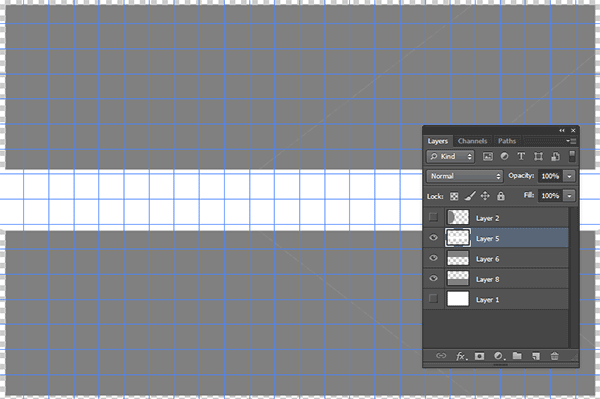This screenshot has height=399, width=600.
Task: Close the Layers panel
Action: pos(573,130)
